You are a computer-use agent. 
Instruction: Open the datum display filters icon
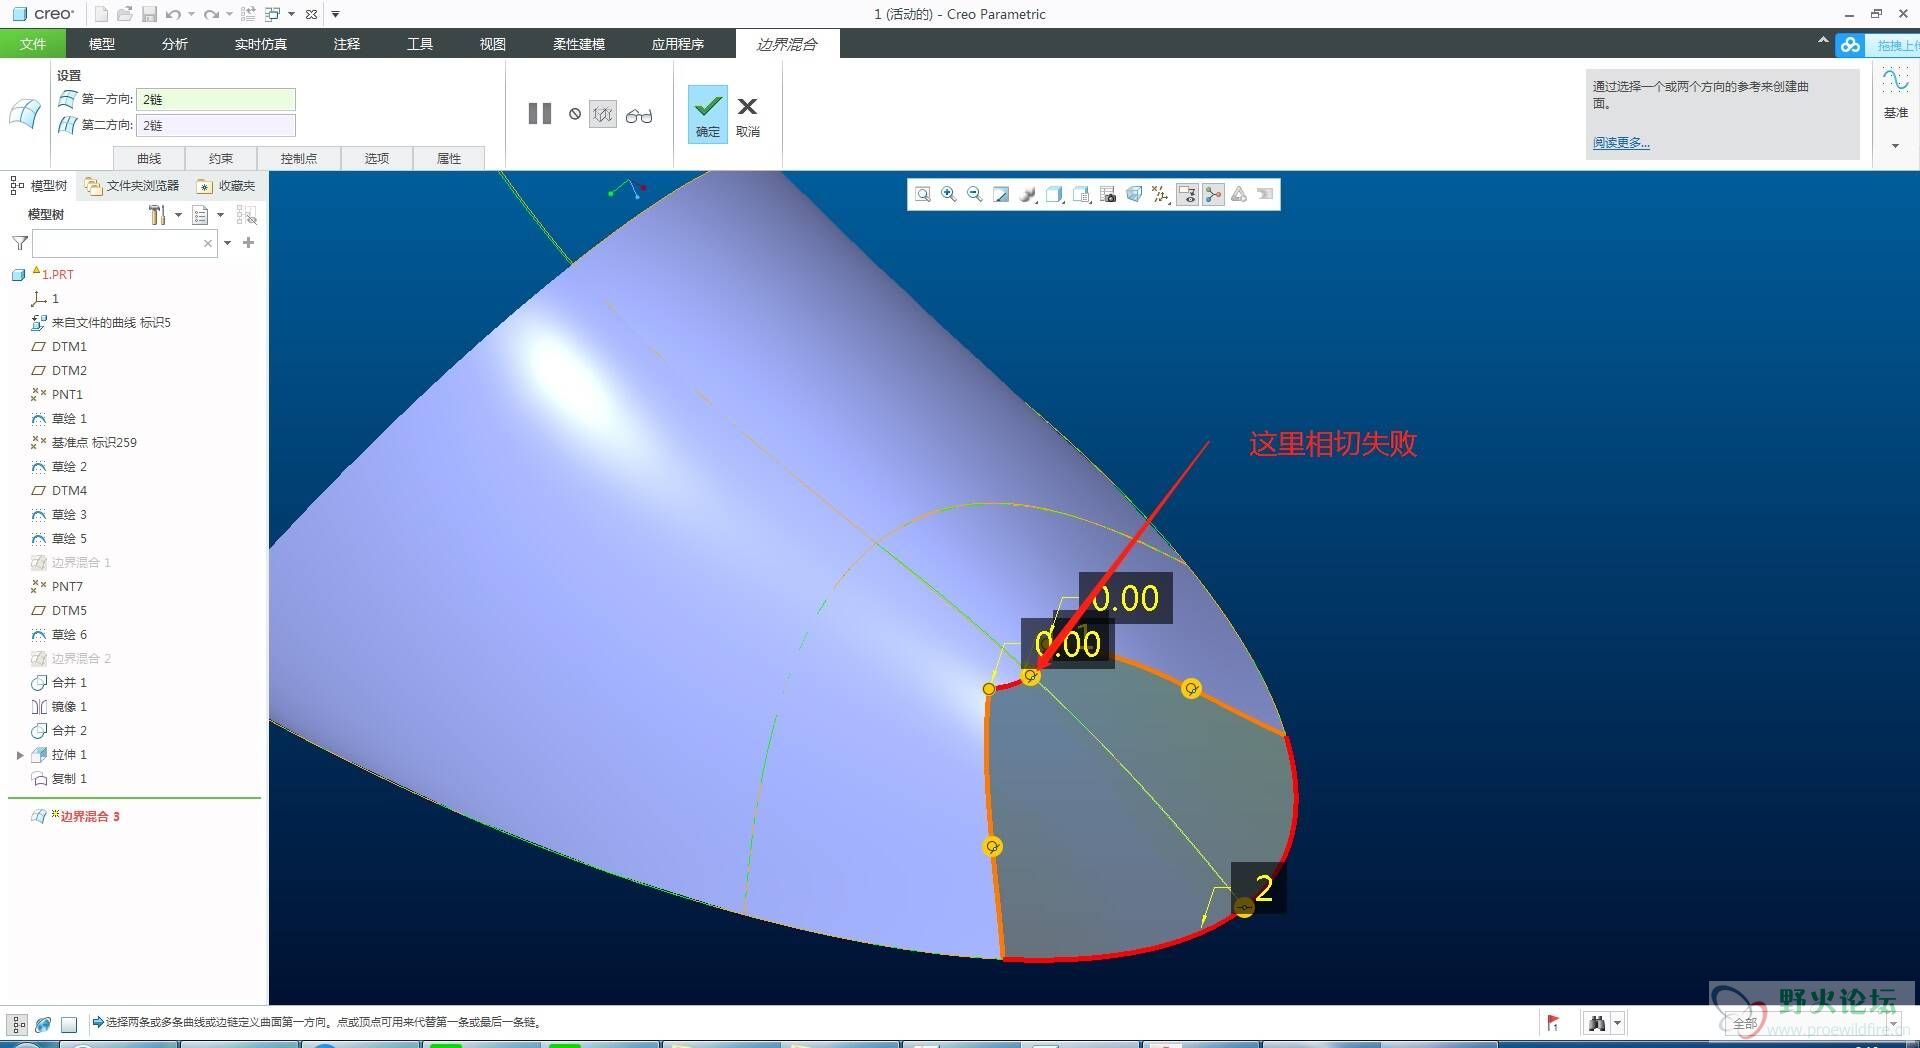tap(1160, 195)
